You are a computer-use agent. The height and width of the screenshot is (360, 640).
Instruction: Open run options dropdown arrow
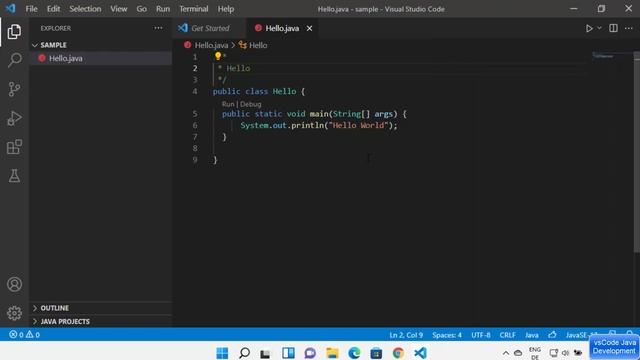click(599, 28)
